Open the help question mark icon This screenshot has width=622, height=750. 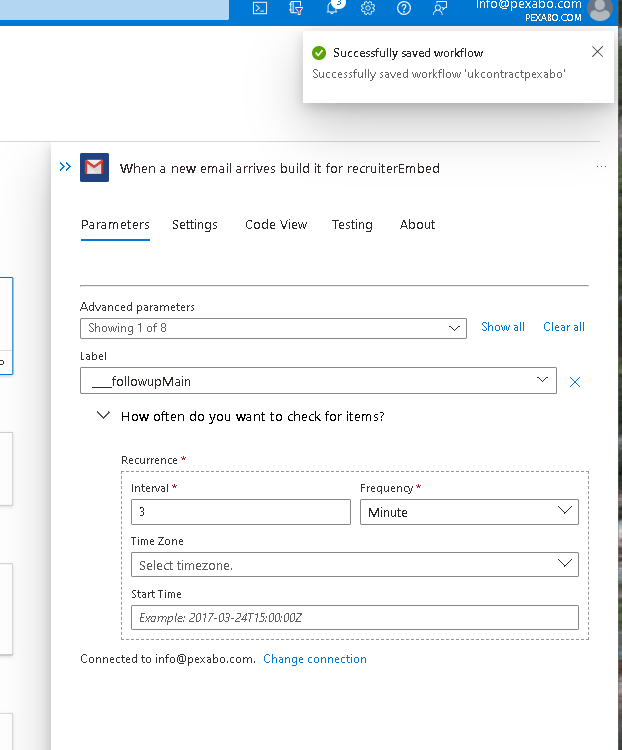click(x=404, y=8)
